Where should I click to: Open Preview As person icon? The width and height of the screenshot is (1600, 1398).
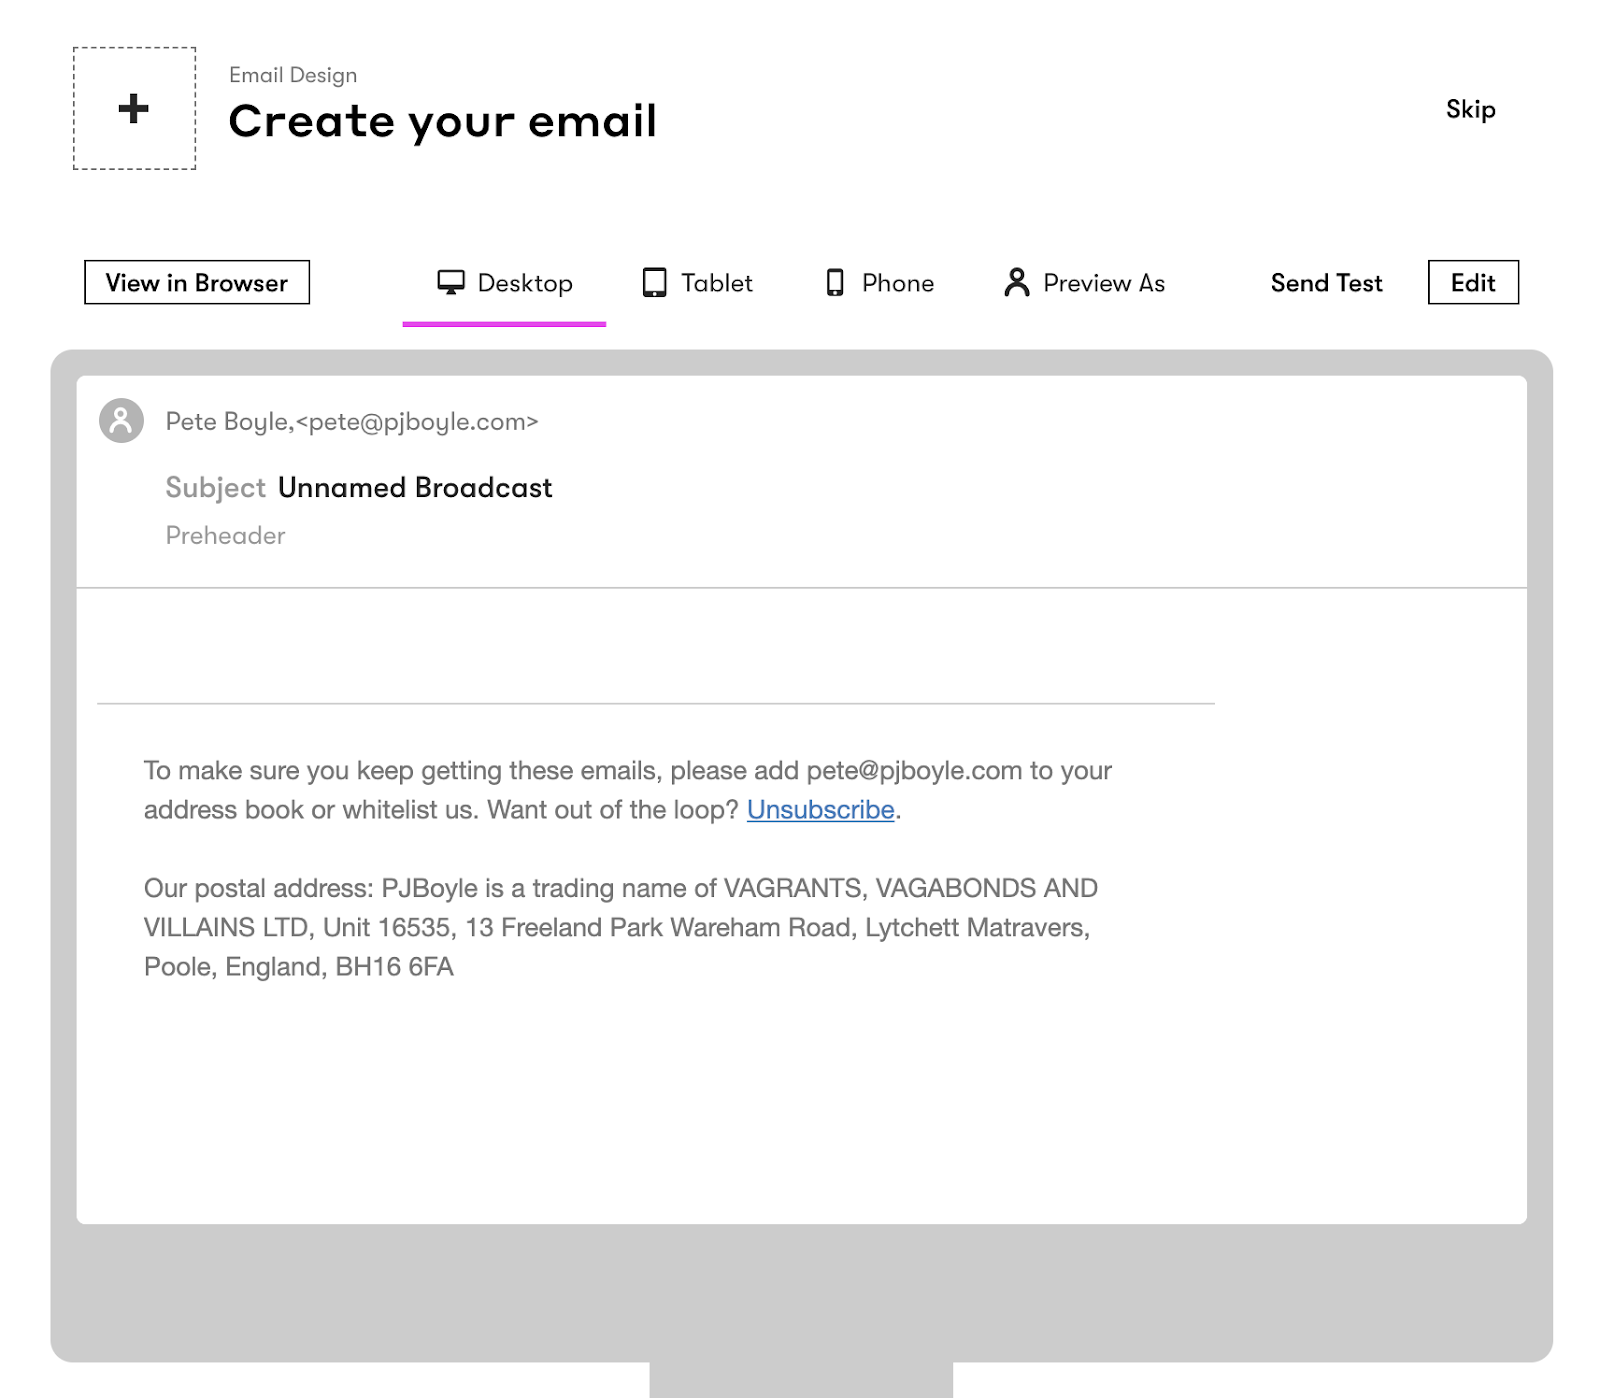1016,283
